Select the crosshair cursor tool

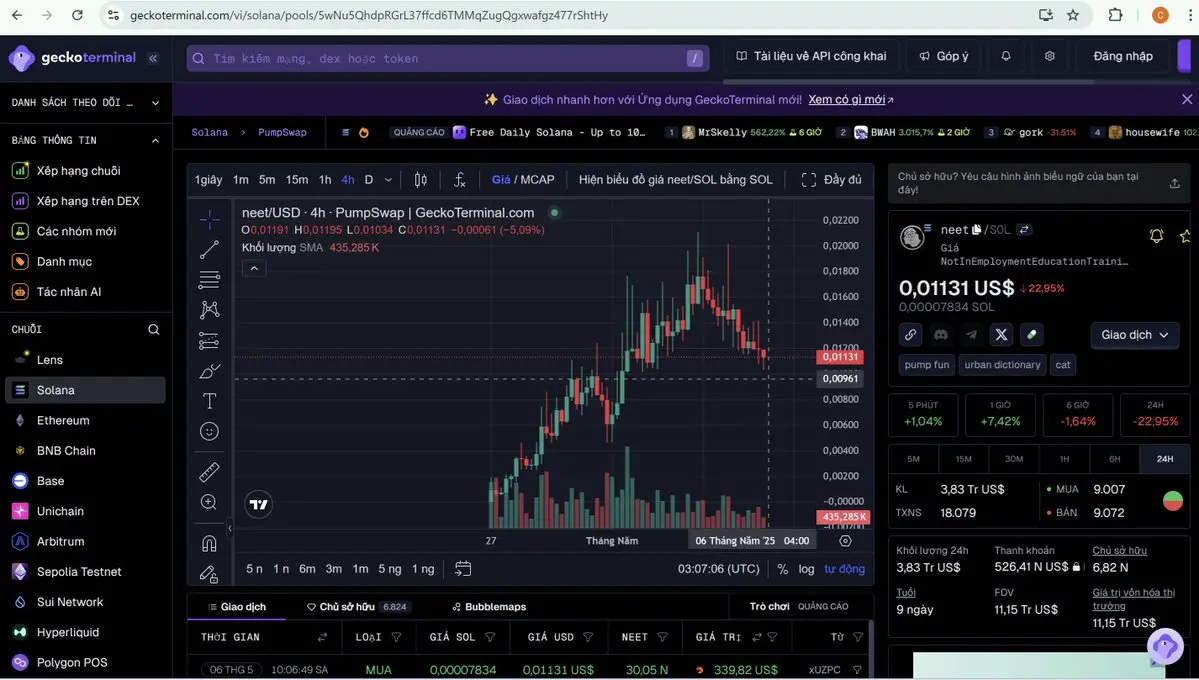pyautogui.click(x=209, y=220)
